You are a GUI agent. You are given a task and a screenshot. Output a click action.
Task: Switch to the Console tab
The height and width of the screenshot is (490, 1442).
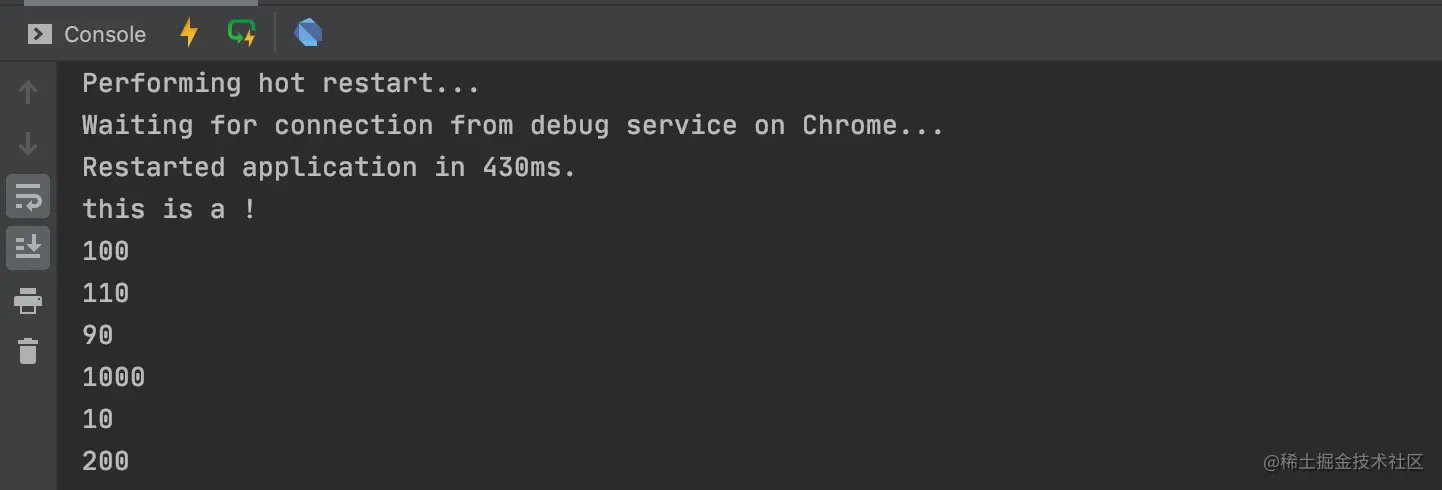pos(88,34)
